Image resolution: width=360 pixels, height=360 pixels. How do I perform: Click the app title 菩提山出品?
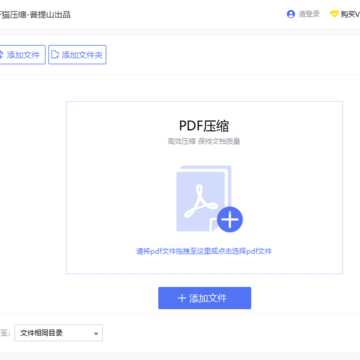coord(50,15)
